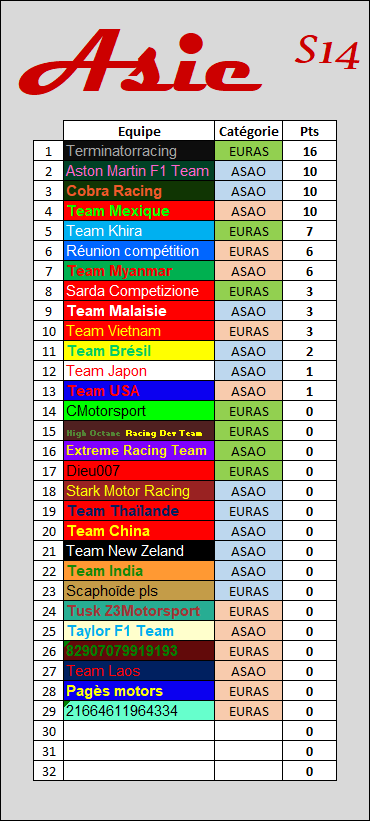Select the bright green CMotorsport cell
The image size is (370, 821).
pyautogui.click(x=139, y=410)
